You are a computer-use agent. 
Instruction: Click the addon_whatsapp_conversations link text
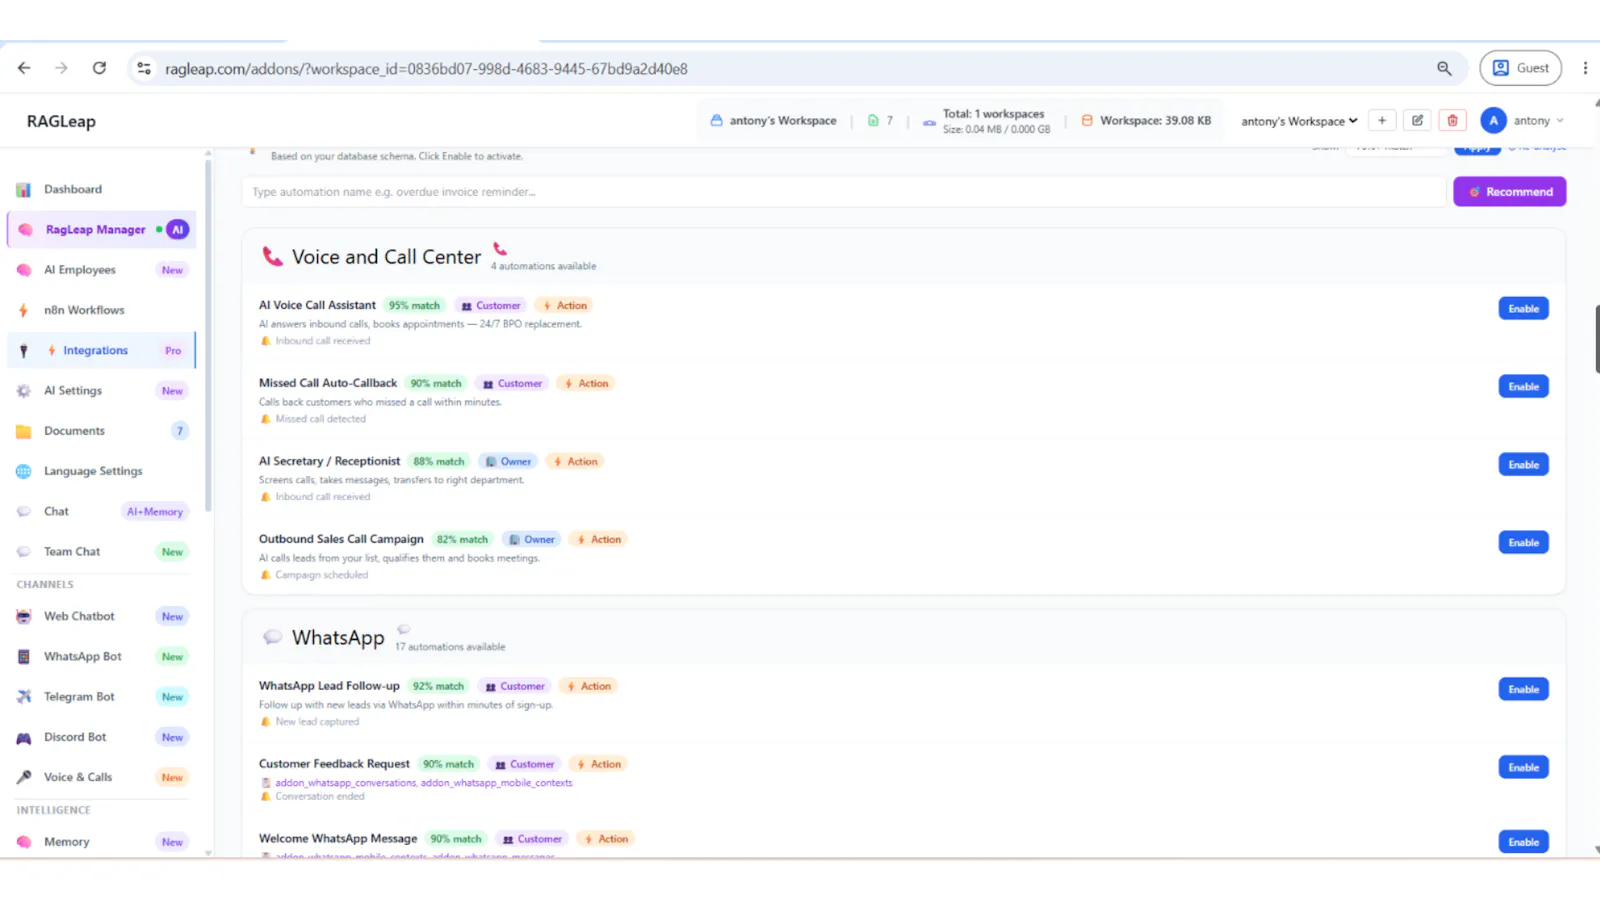click(346, 783)
